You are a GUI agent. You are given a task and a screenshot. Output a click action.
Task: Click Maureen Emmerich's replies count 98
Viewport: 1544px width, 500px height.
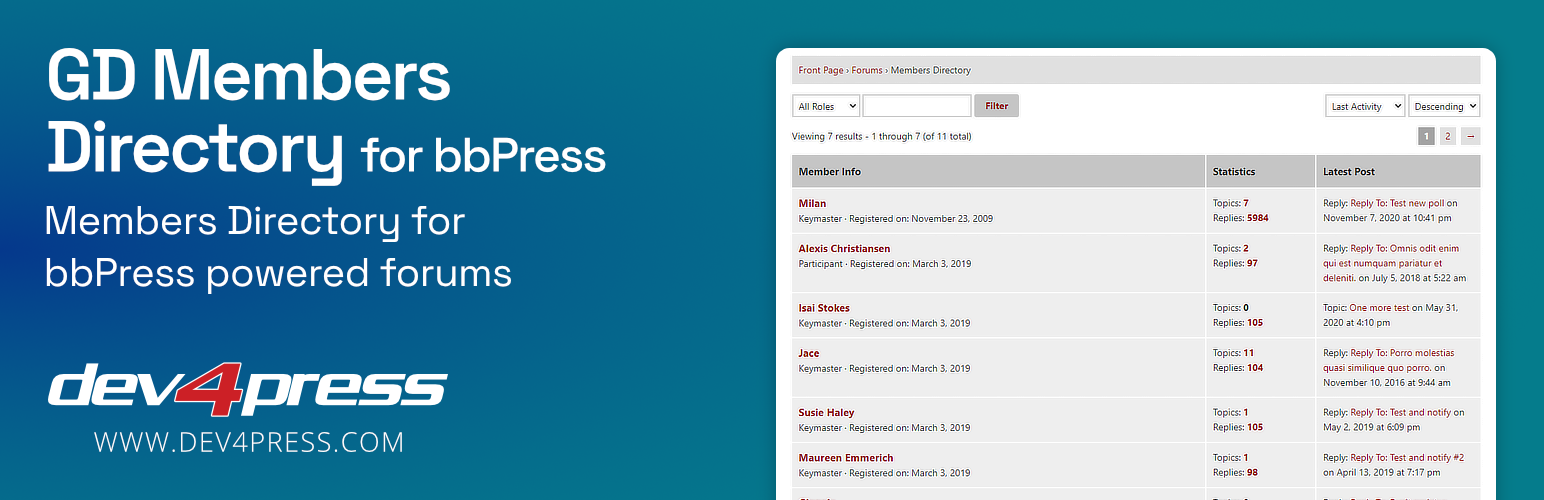1252,472
